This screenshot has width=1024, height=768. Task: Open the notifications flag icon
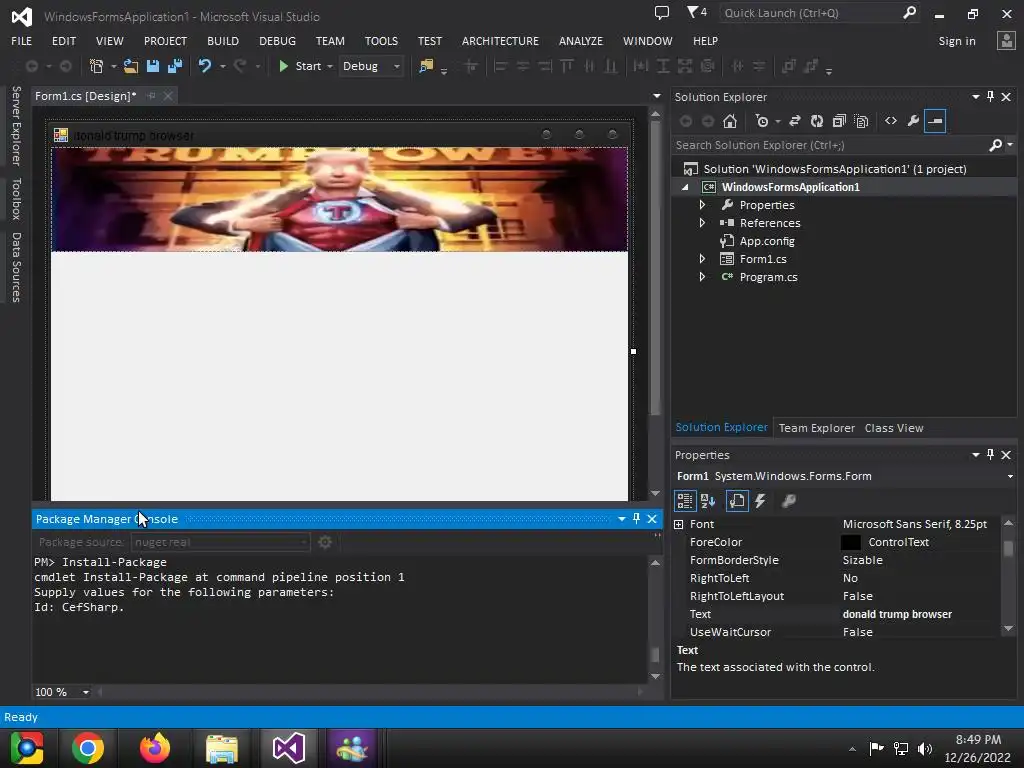pos(696,12)
